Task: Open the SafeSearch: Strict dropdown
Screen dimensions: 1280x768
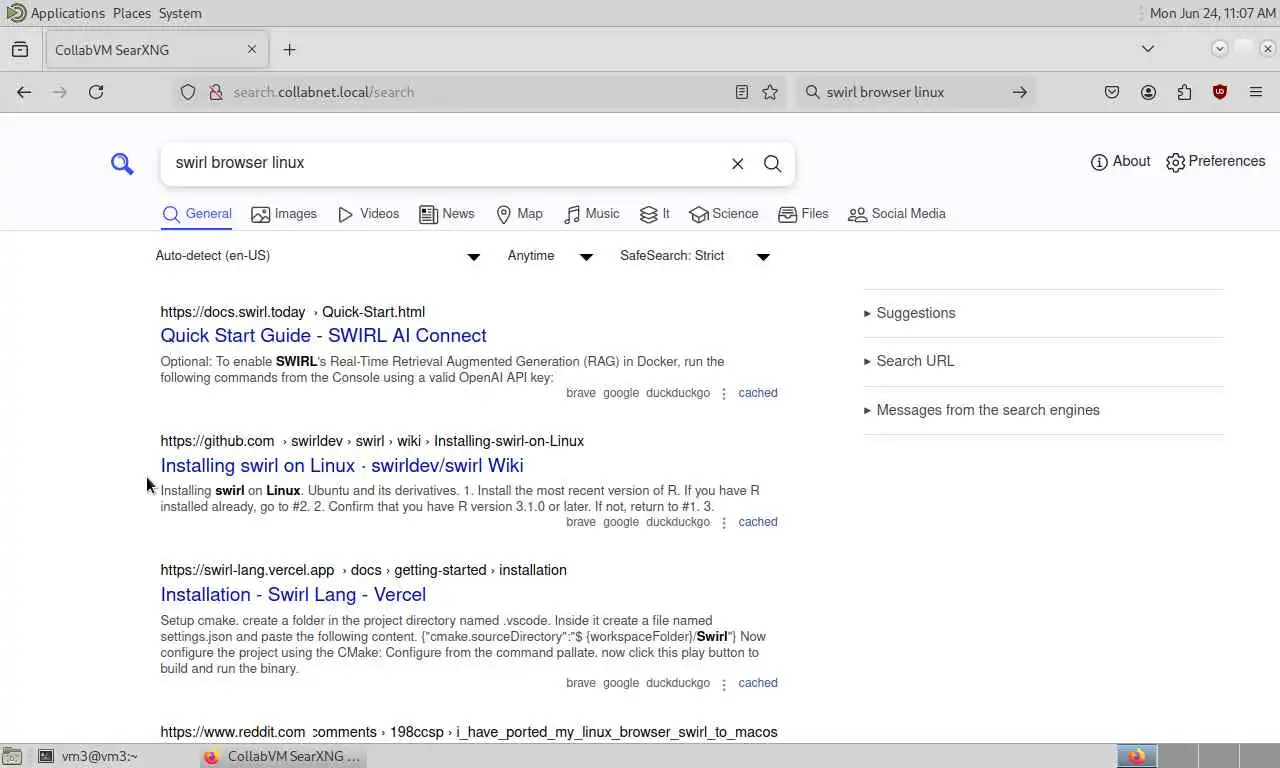Action: [x=695, y=256]
